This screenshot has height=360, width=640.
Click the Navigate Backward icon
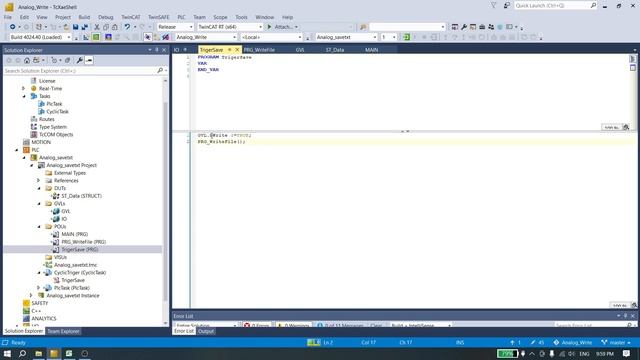click(13, 27)
